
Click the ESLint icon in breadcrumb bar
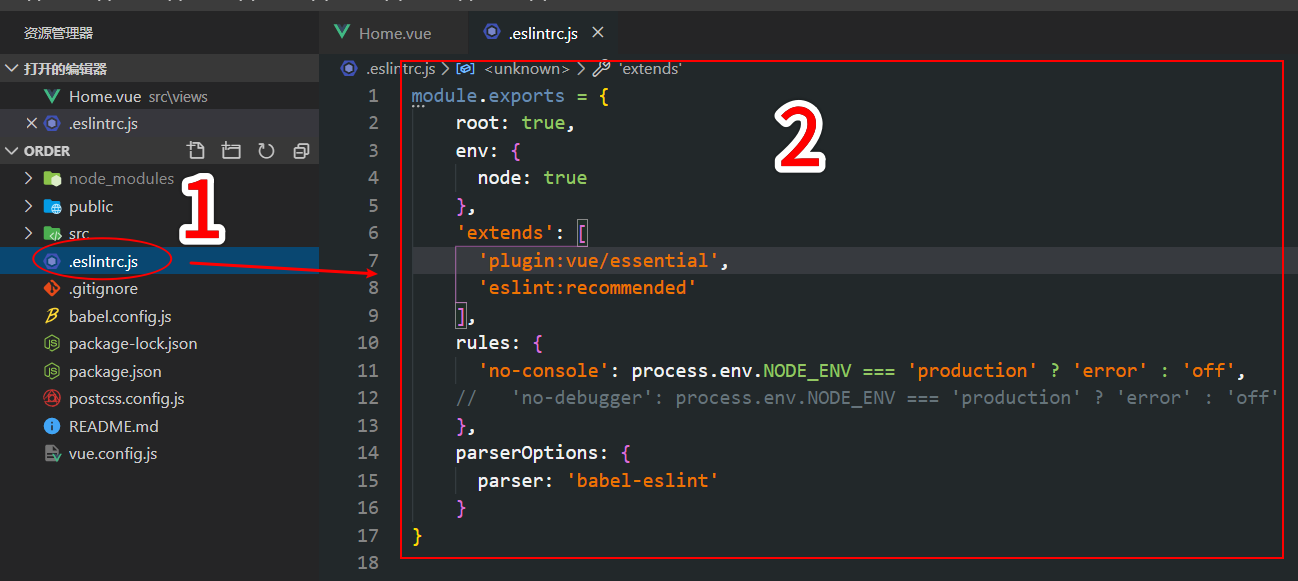tap(349, 69)
